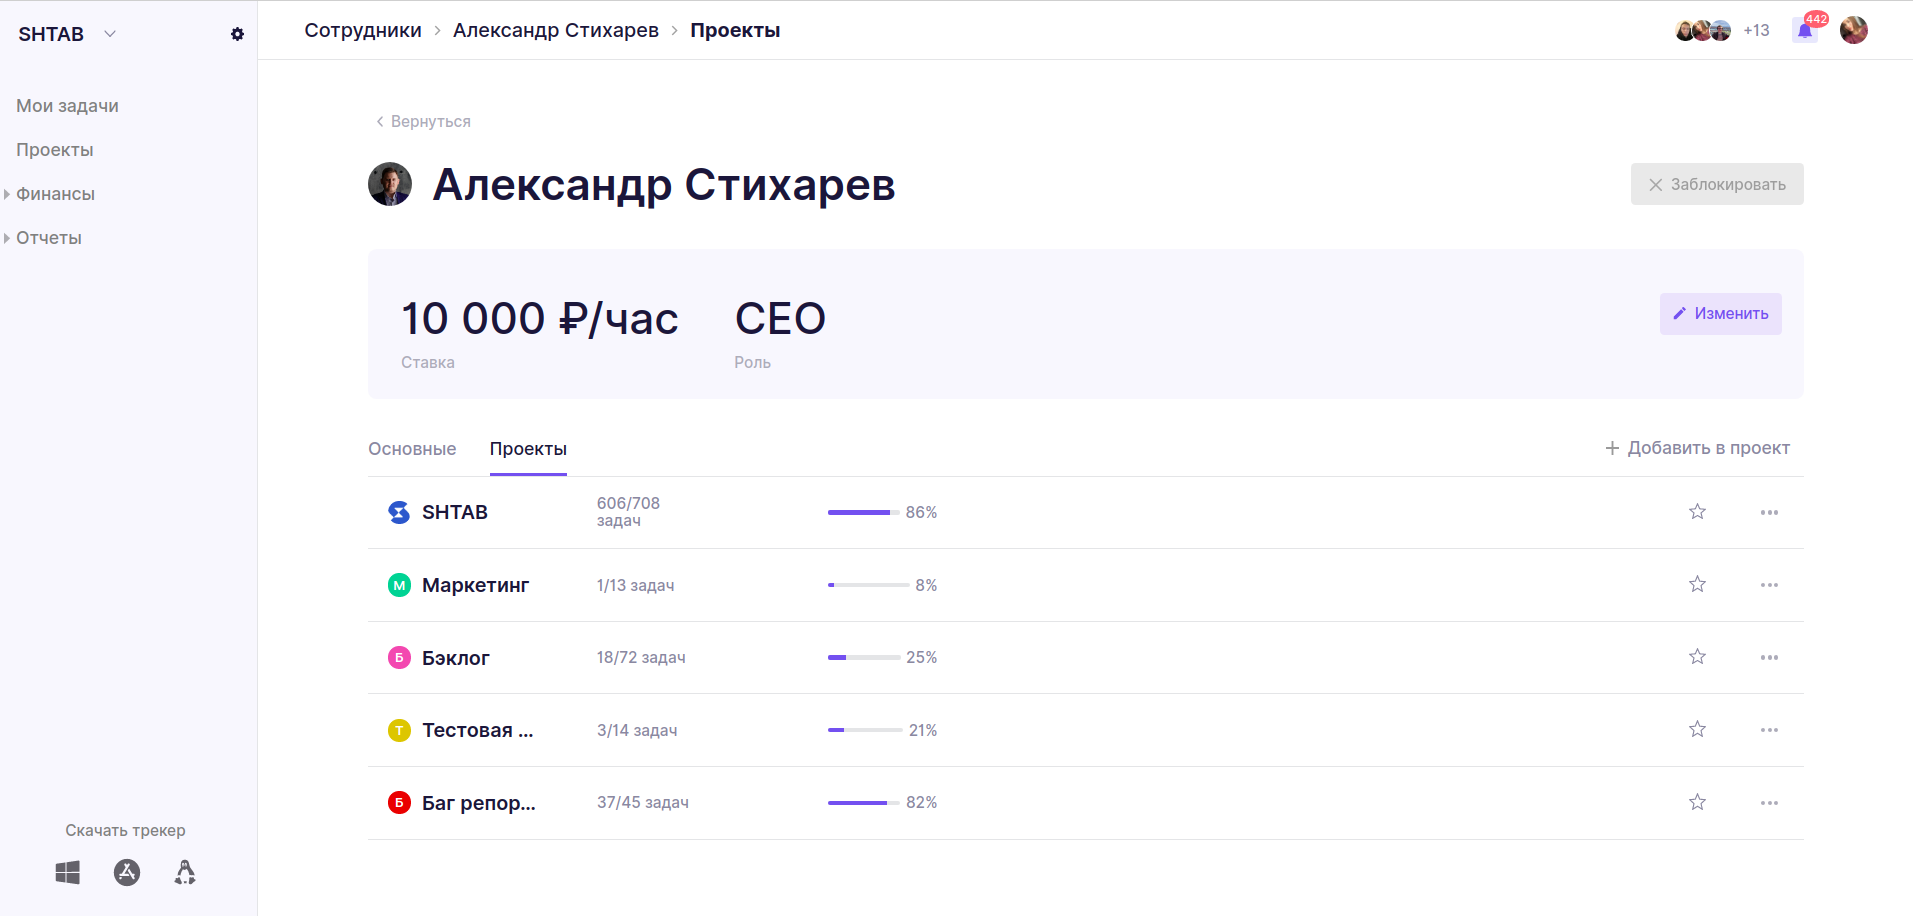Open three-dot menu for Бэклог project
This screenshot has height=916, width=1913.
click(1769, 658)
